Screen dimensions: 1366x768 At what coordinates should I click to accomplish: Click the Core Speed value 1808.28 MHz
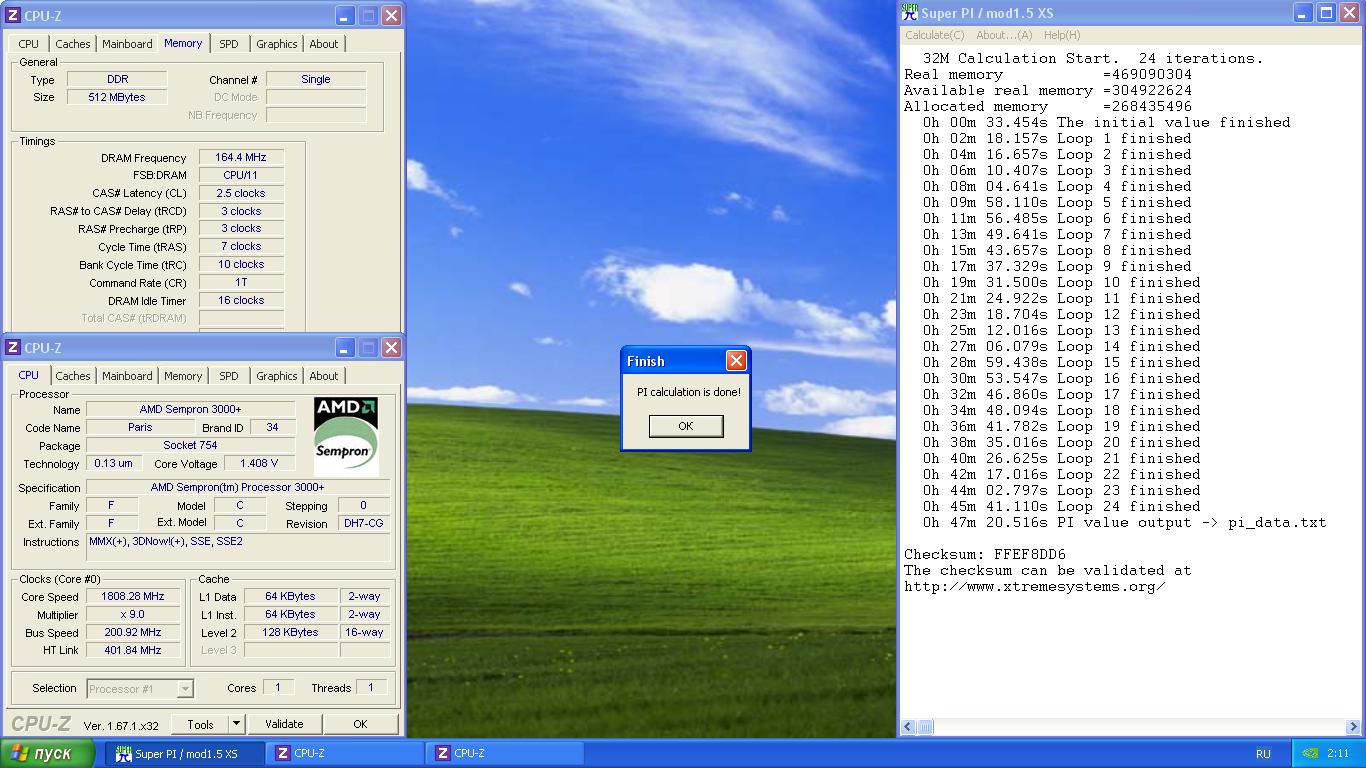(132, 597)
